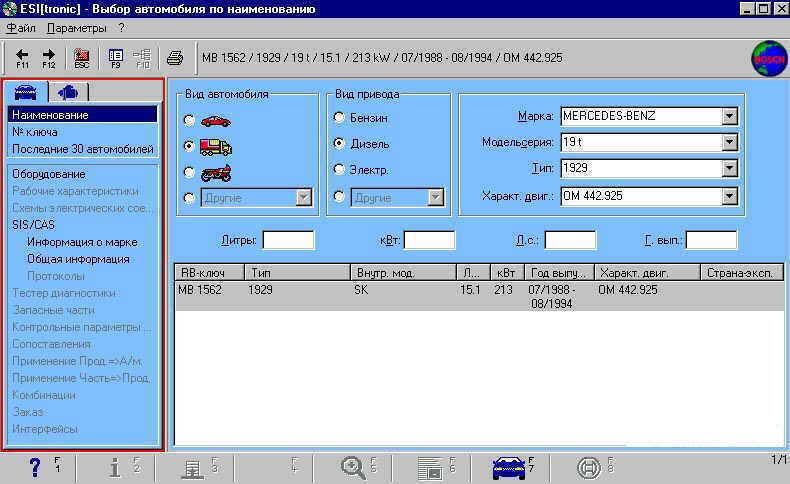This screenshot has width=790, height=484.
Task: Choose the Электр. drive type radio button
Action: 339,169
